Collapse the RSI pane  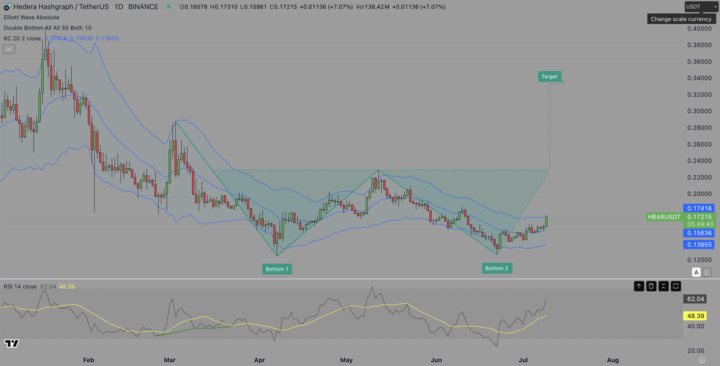(x=664, y=286)
